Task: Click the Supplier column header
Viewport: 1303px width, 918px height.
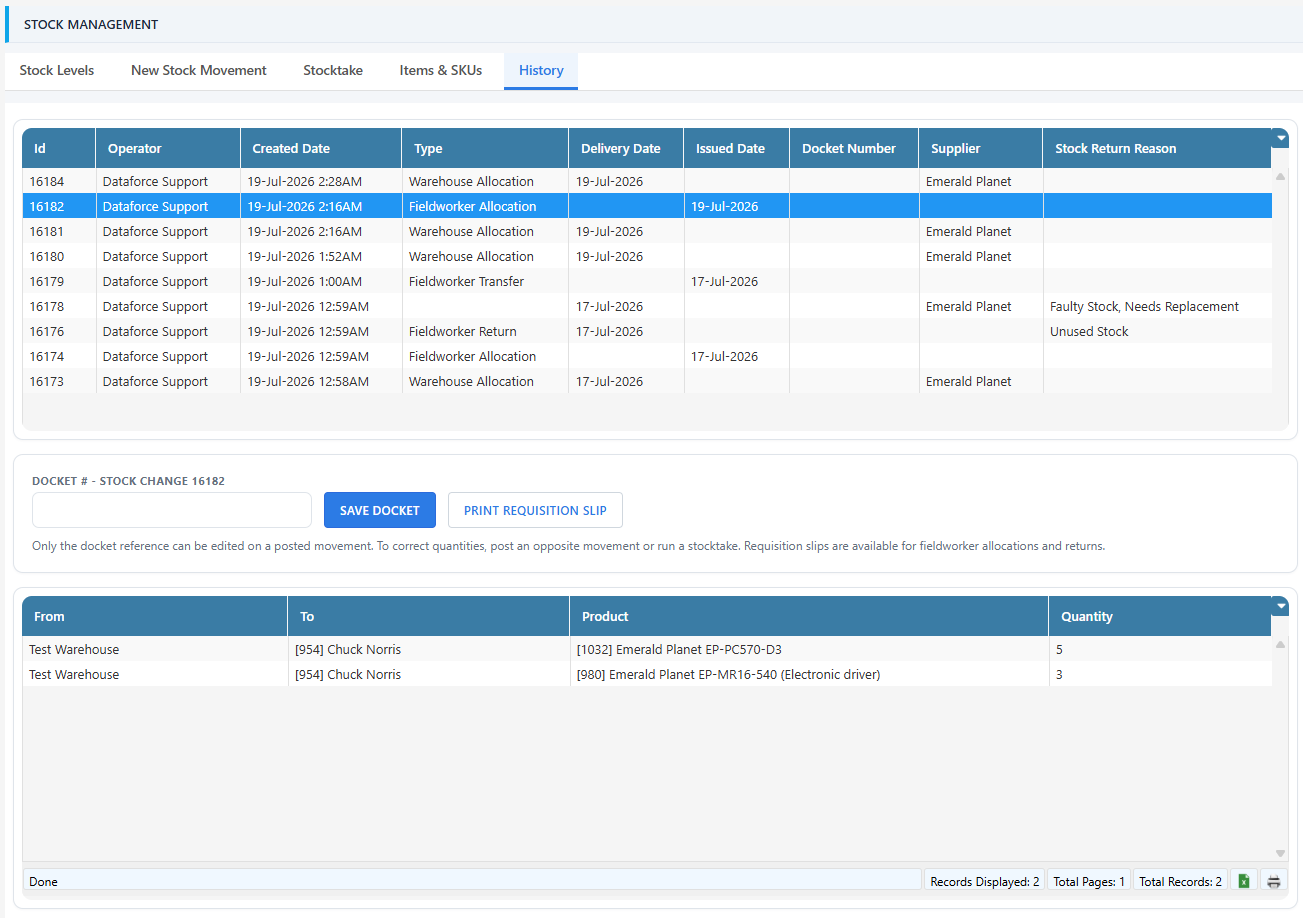Action: coord(981,148)
